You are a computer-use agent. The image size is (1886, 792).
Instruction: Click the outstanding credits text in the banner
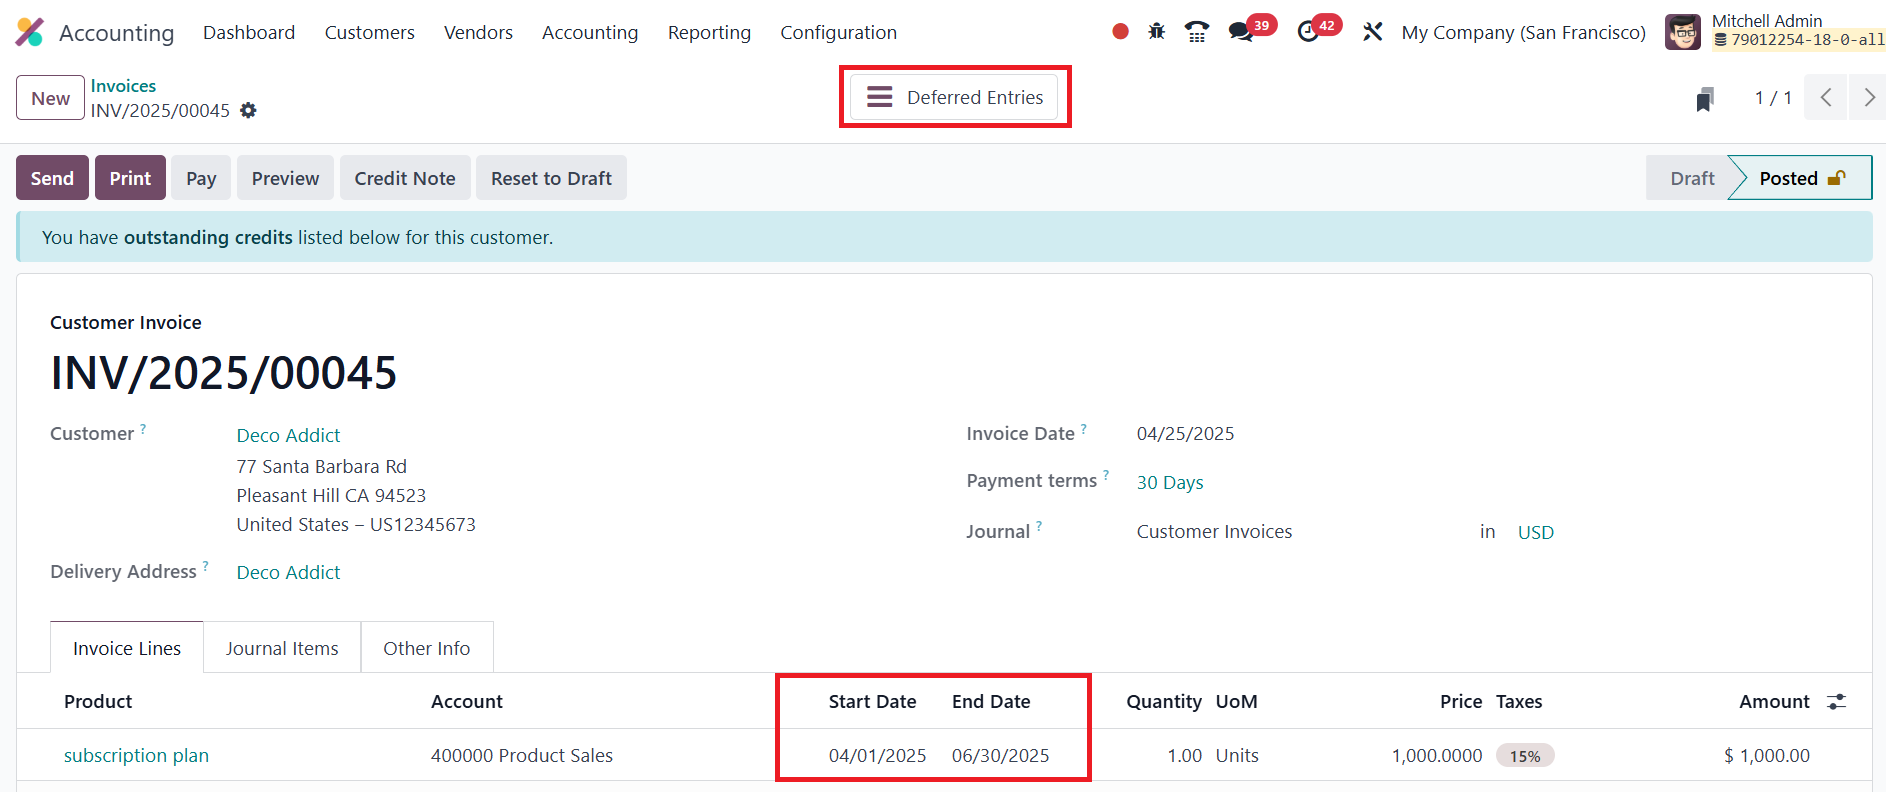point(208,237)
